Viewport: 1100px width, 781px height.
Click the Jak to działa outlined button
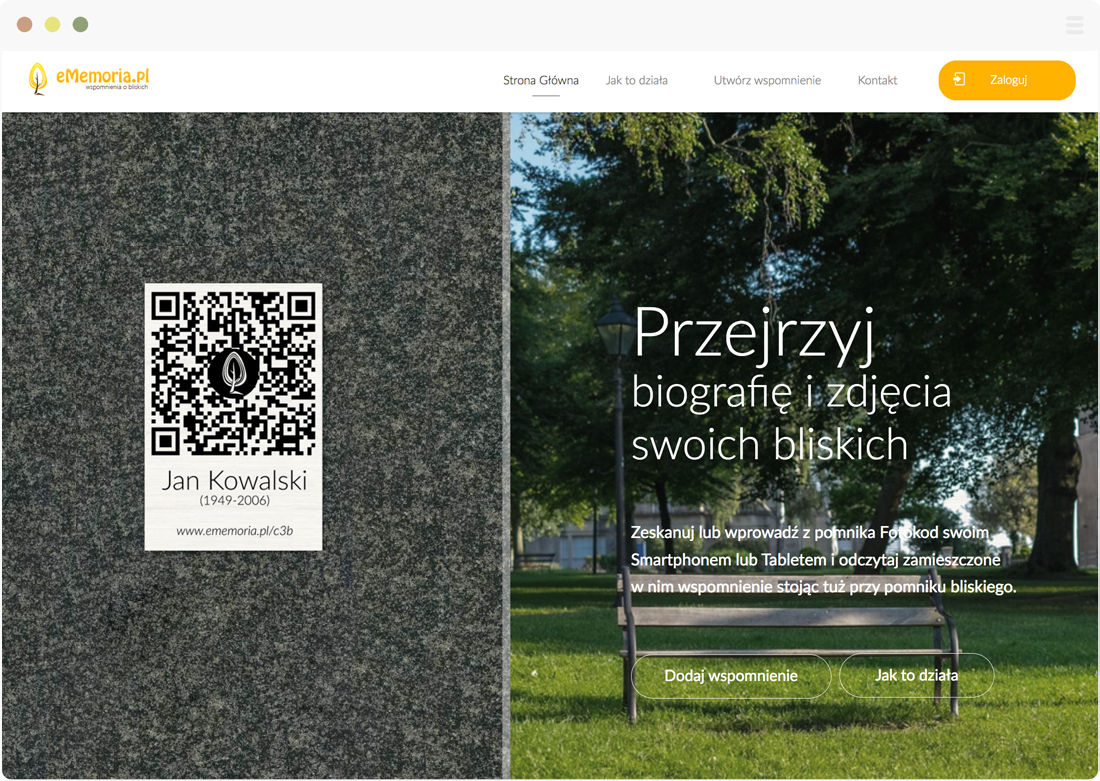(x=916, y=675)
